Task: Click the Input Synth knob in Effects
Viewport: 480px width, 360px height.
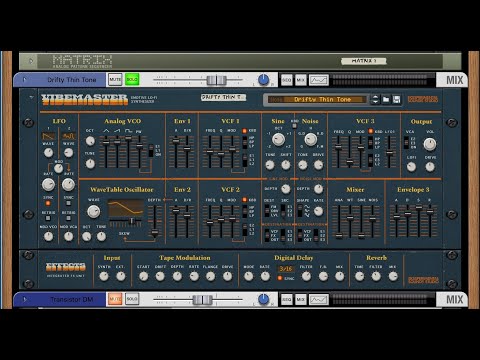Action: (x=104, y=276)
